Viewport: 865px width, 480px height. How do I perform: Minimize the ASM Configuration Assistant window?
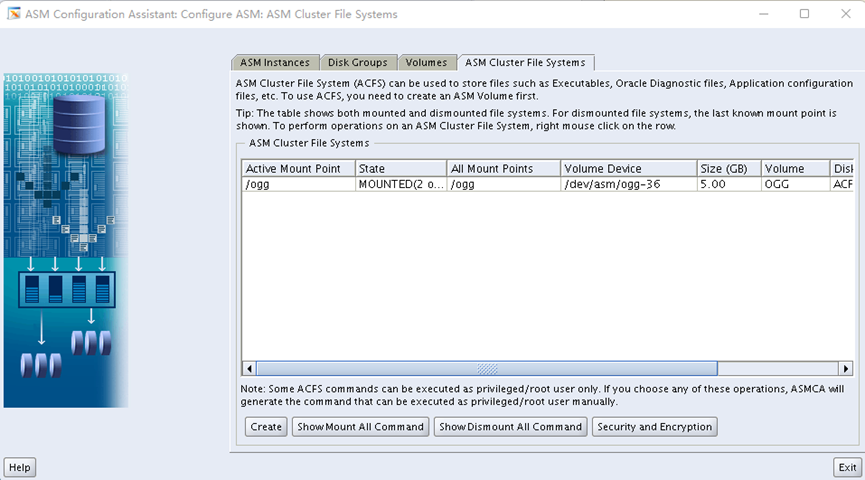click(763, 14)
